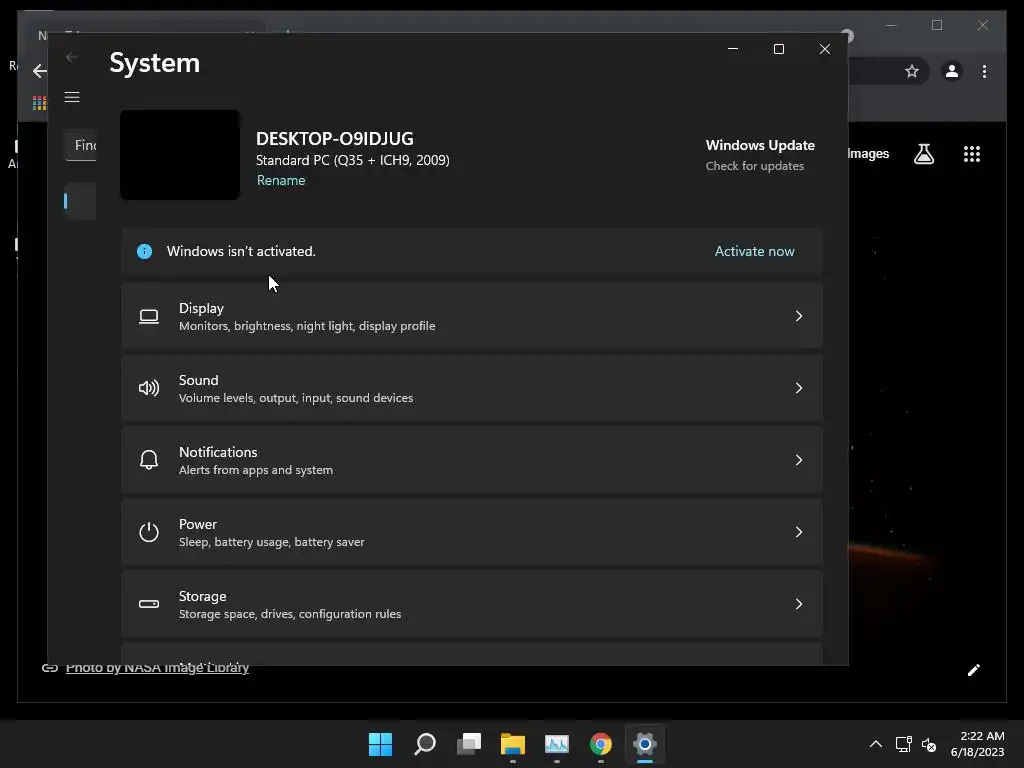The image size is (1024, 768).
Task: Open taskbar Search
Action: [424, 744]
